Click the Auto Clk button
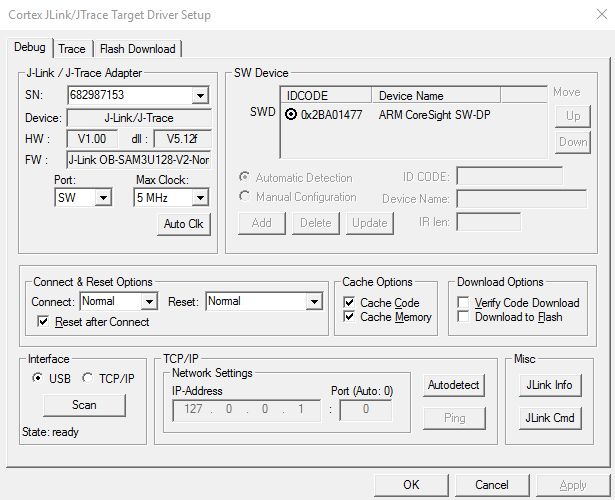Image resolution: width=615 pixels, height=500 pixels. (x=184, y=224)
